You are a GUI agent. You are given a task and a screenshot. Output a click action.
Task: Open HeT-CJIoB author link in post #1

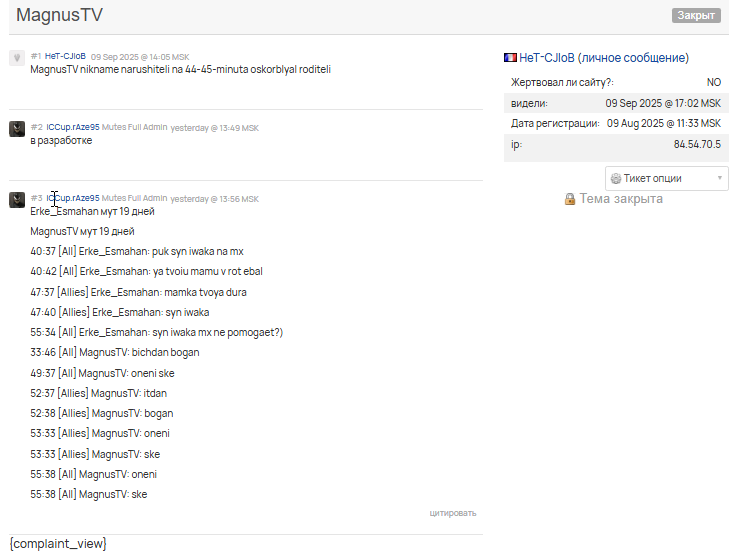point(65,56)
